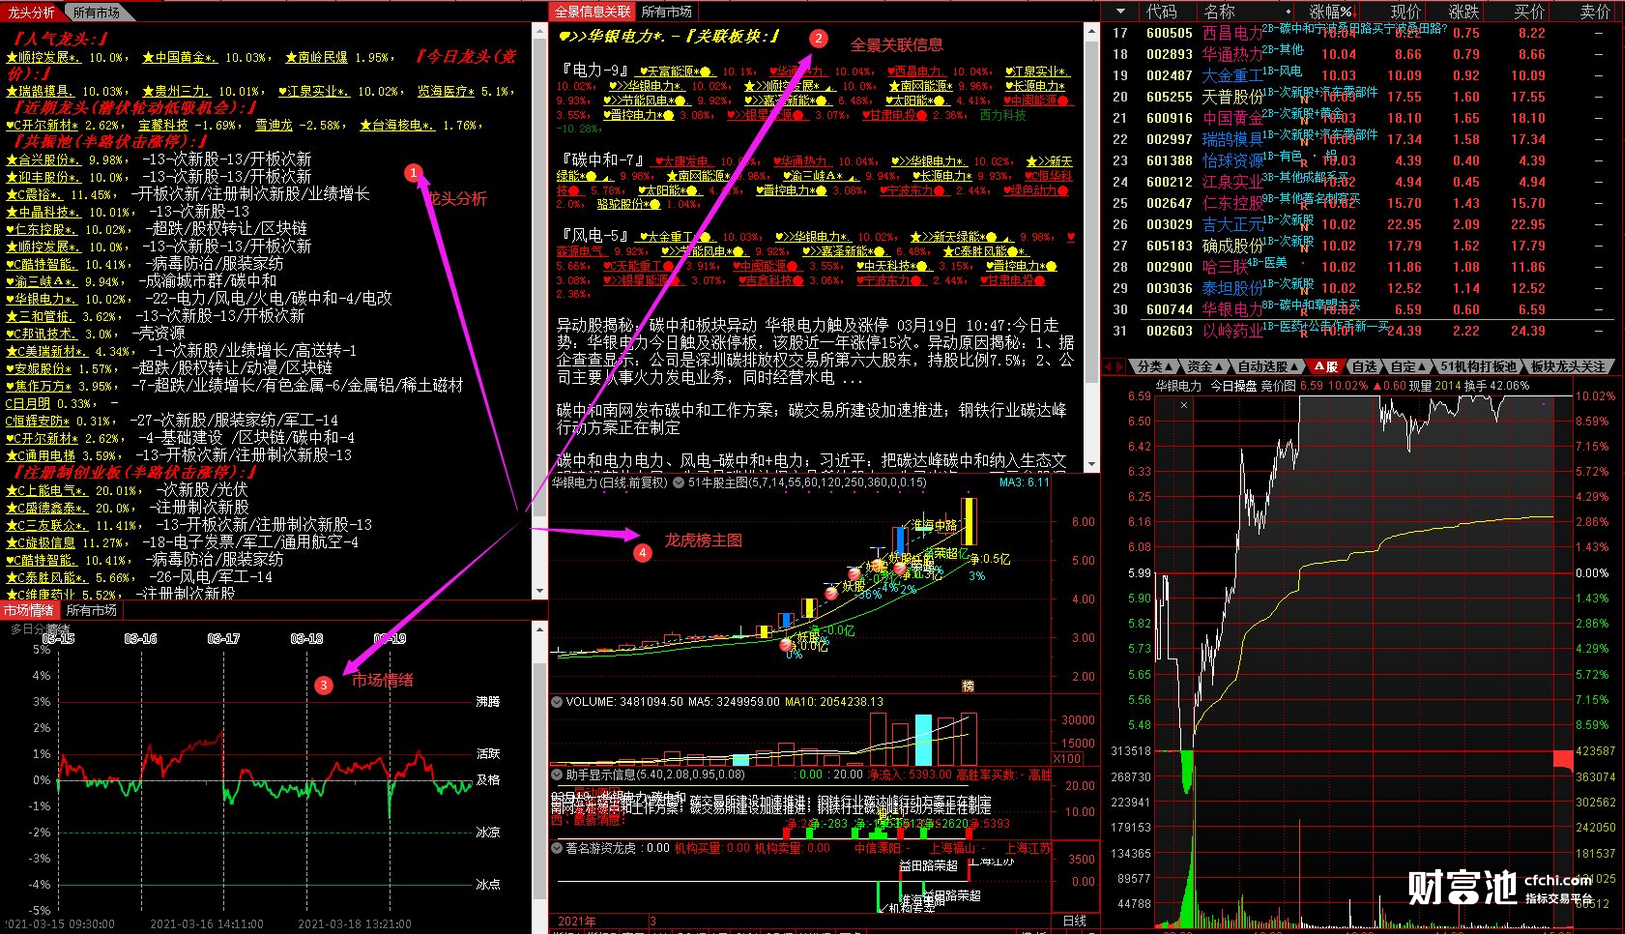Select the 龙头分析 panel tab
Screen dimensions: 1625x934
(31, 13)
